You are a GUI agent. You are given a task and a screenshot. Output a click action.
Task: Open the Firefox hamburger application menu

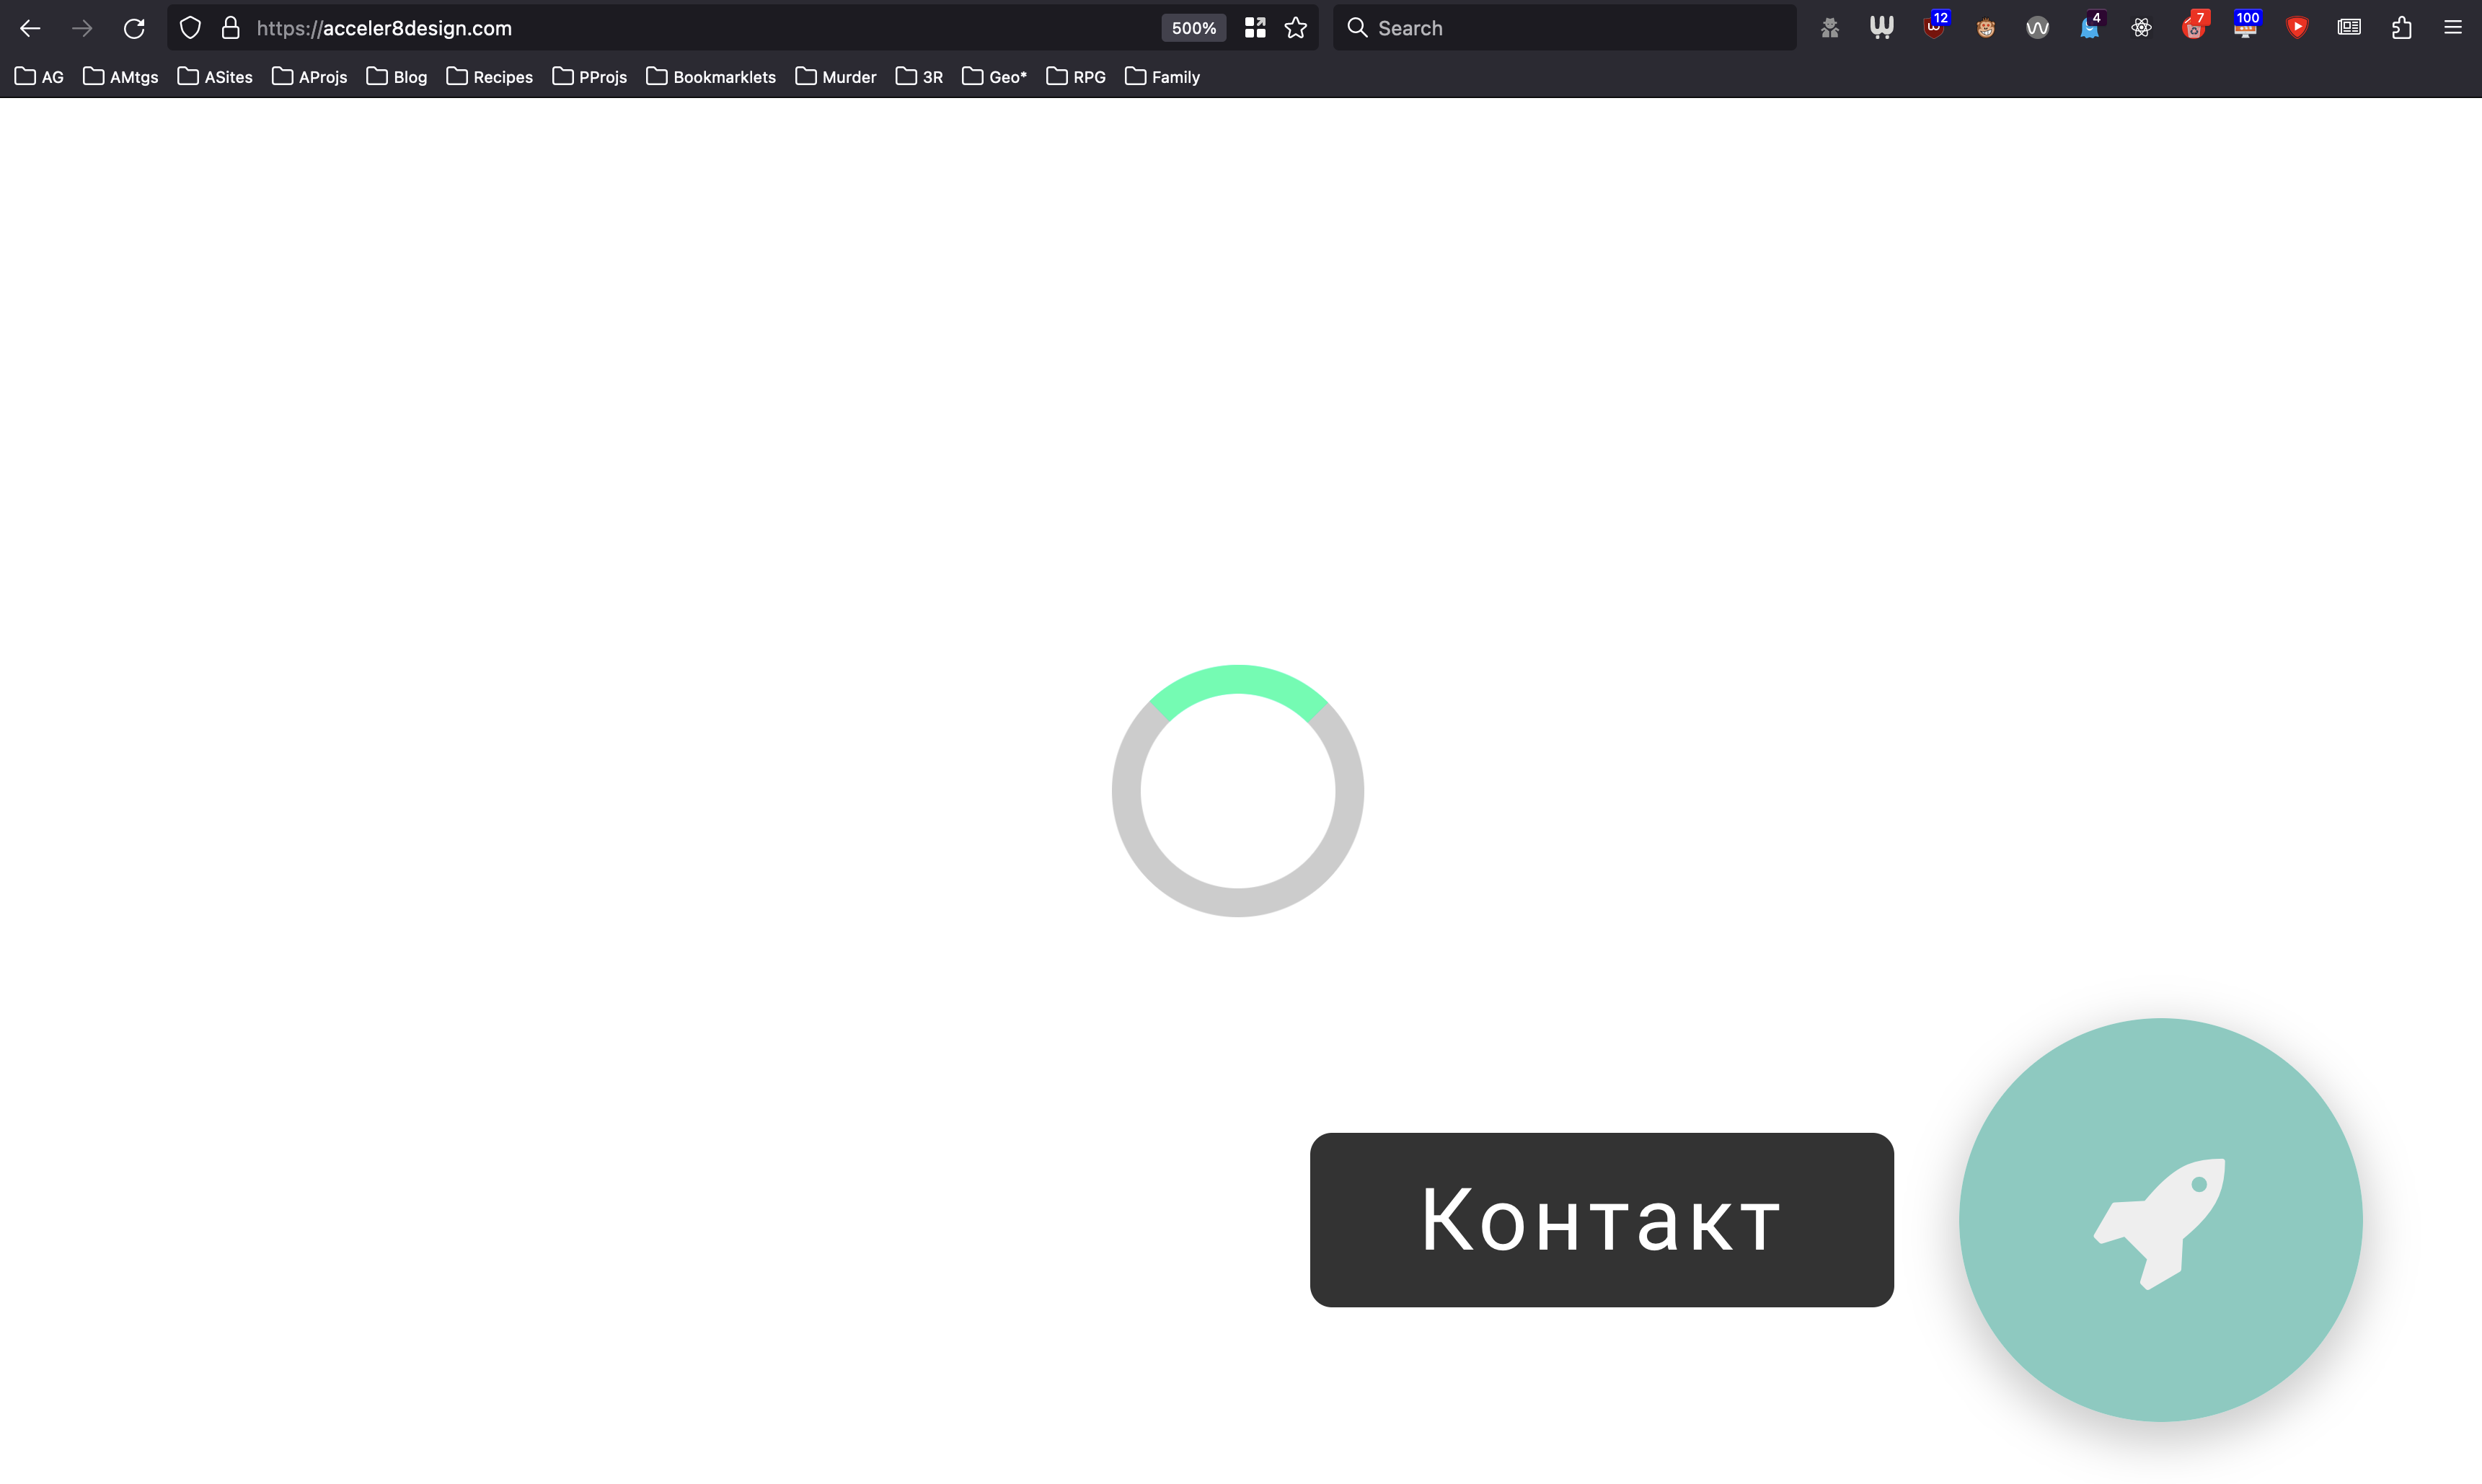coord(2453,28)
